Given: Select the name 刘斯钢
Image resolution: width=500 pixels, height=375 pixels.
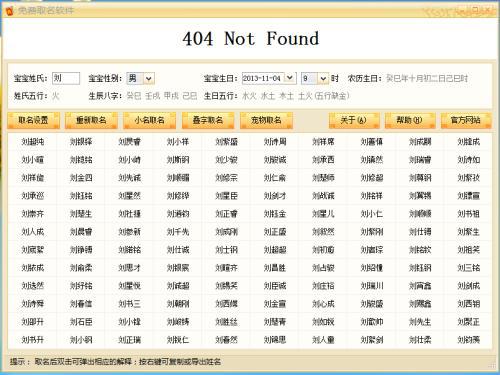Looking at the screenshot, I should 178,160.
